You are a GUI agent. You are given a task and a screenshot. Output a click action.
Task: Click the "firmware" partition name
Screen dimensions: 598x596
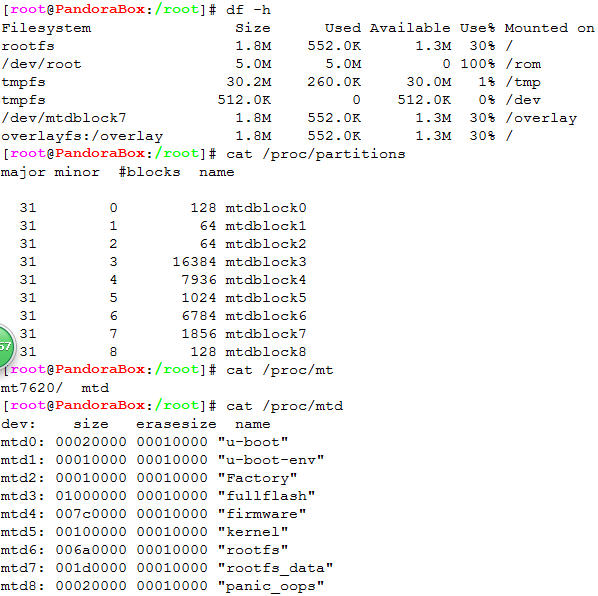pyautogui.click(x=262, y=514)
